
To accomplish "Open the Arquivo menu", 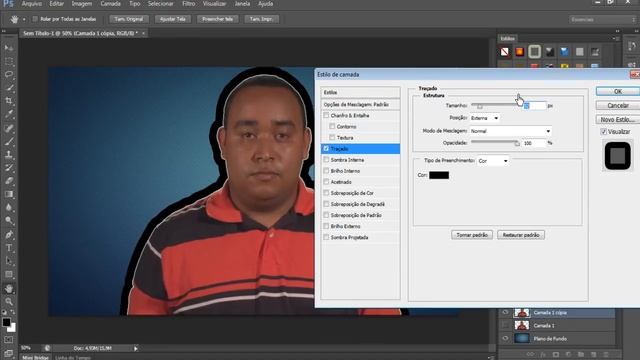I will tap(32, 4).
